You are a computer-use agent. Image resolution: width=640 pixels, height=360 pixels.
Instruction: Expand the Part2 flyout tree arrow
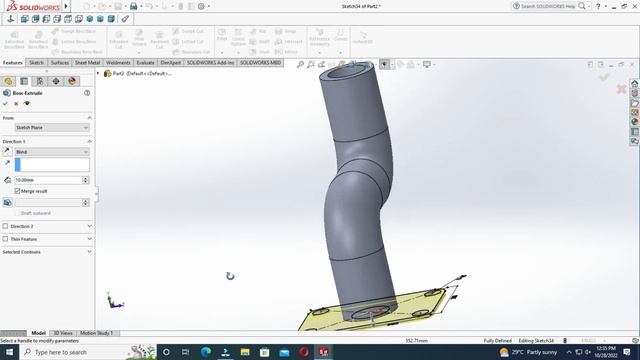tap(98, 73)
